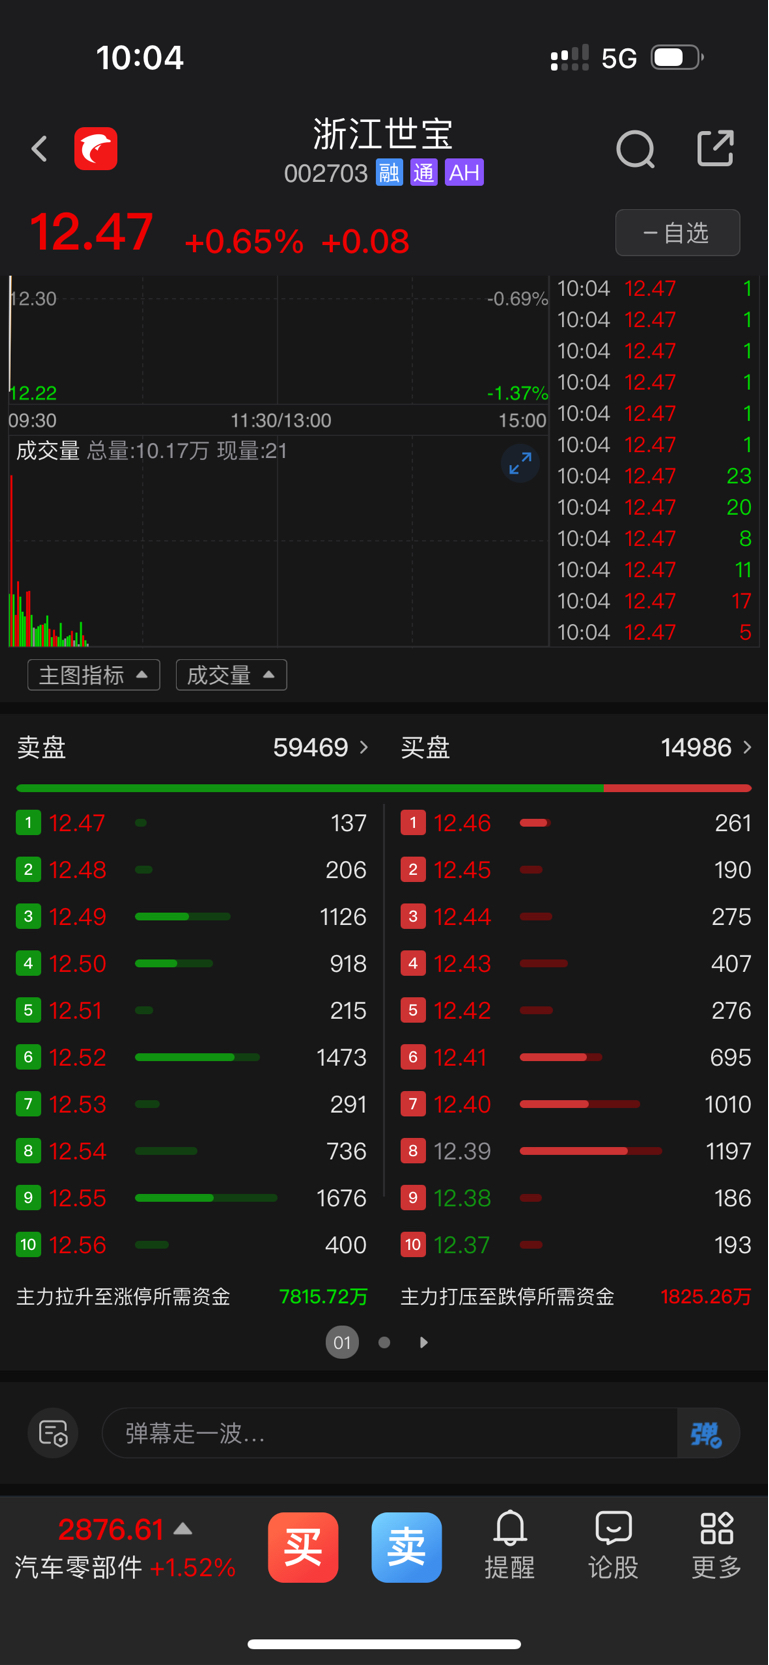Tap 主力拉升至涨停所需资金 7815.72万 value
This screenshot has width=769, height=1665.
[323, 1297]
